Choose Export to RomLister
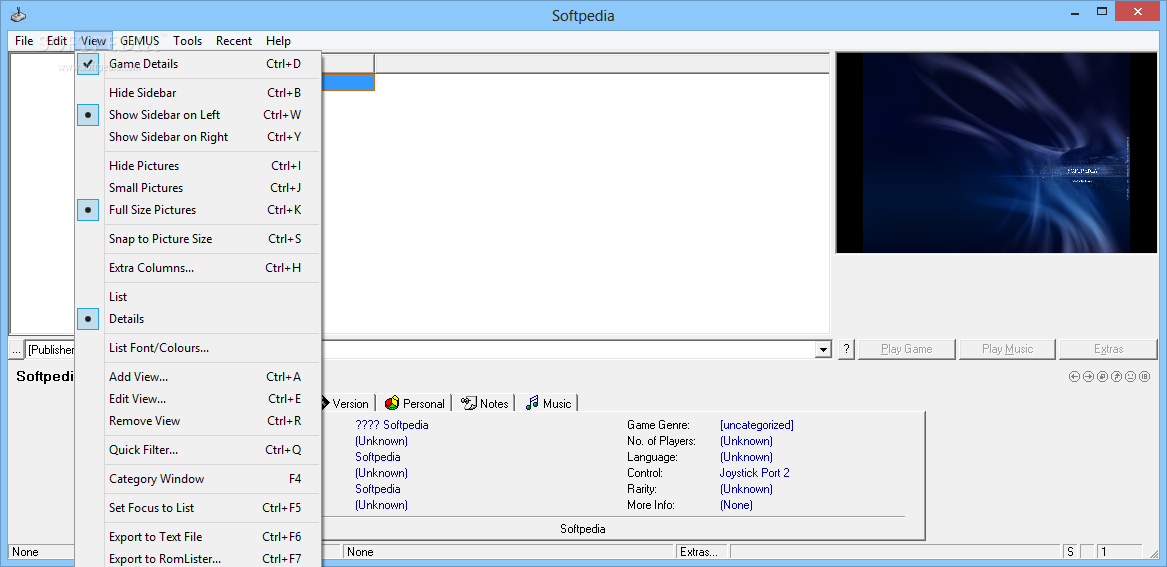Image resolution: width=1167 pixels, height=567 pixels. pyautogui.click(x=199, y=559)
